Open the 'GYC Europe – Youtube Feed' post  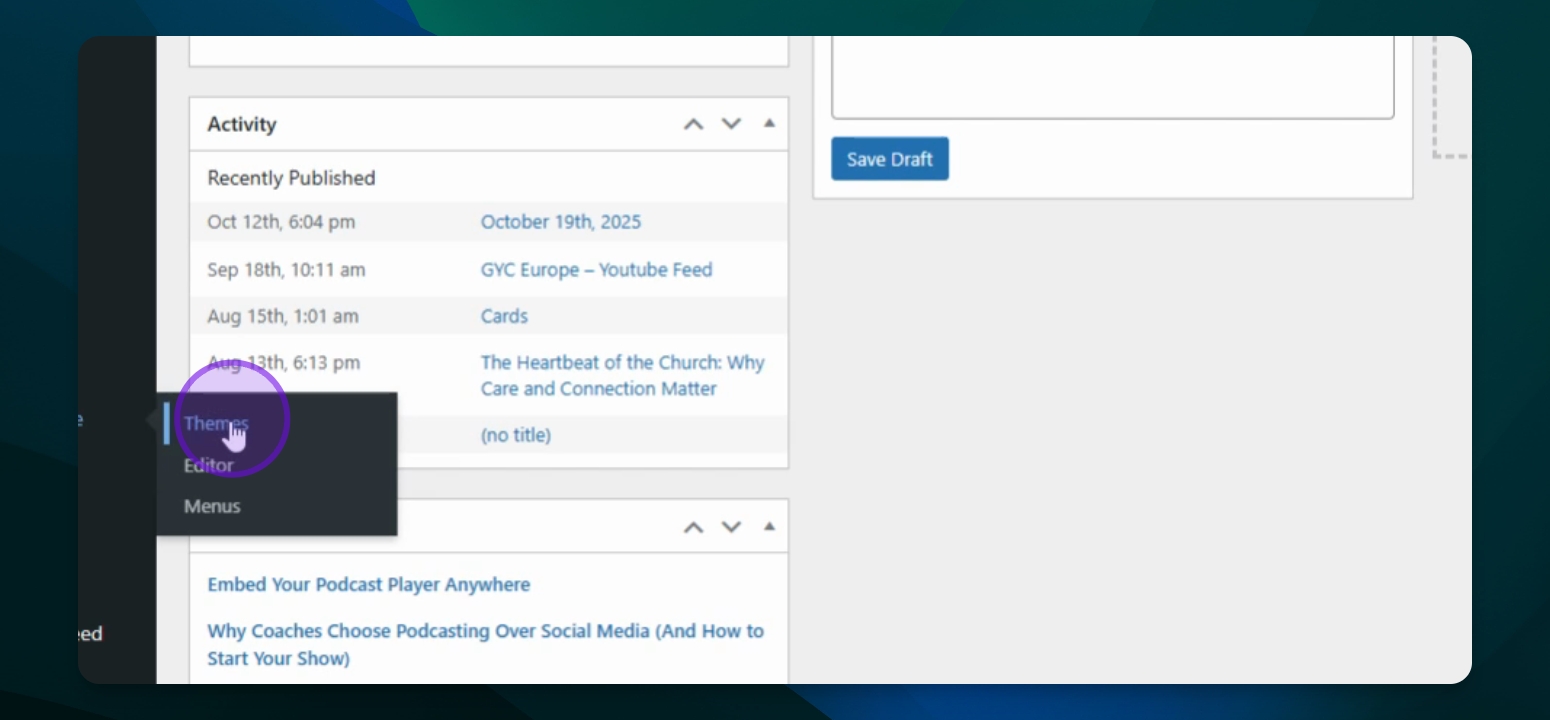(x=596, y=270)
